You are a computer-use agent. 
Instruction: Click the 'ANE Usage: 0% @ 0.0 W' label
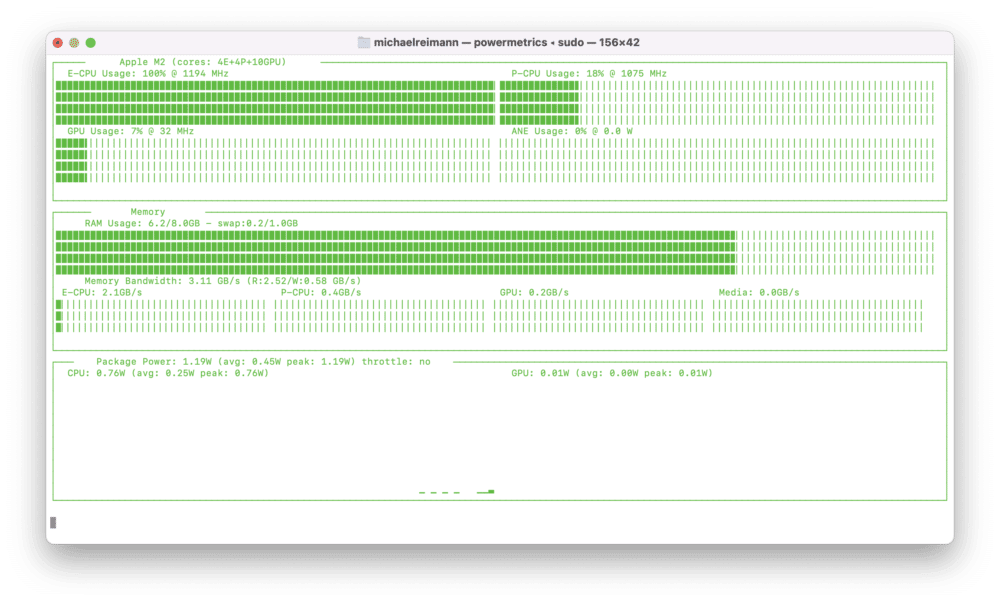point(572,131)
